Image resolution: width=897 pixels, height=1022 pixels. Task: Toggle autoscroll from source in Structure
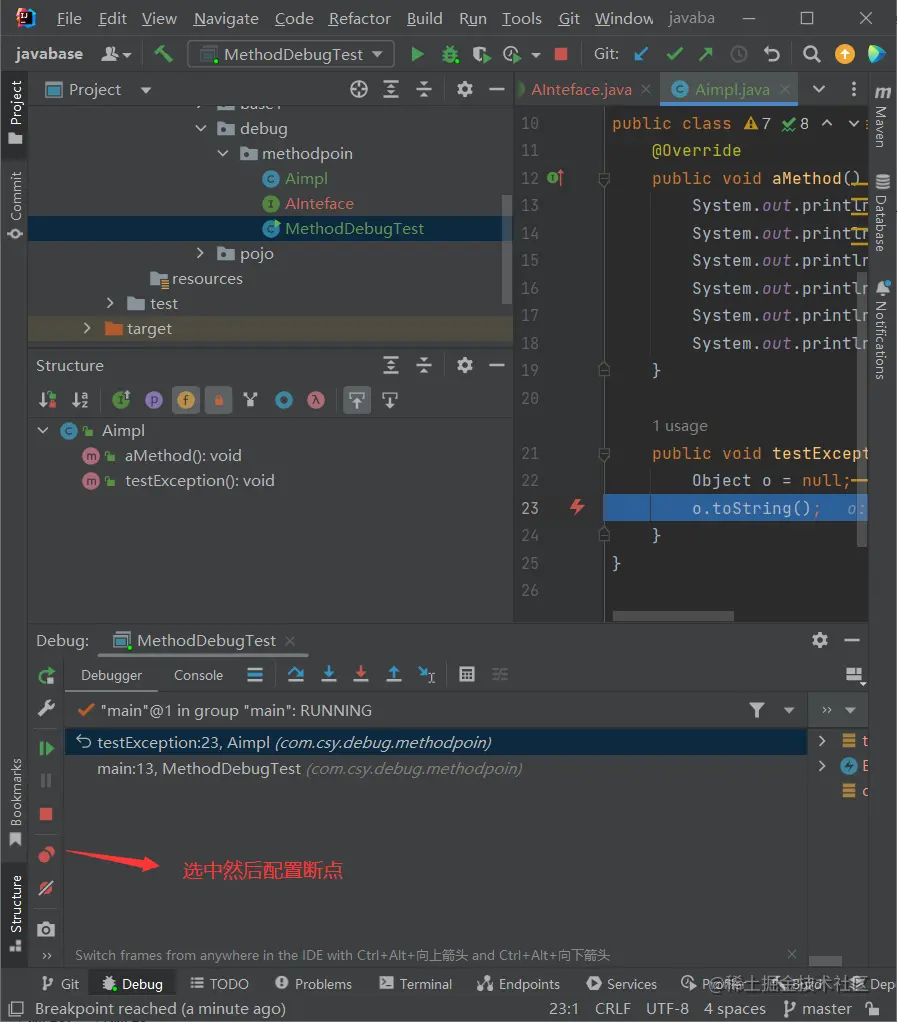[390, 400]
